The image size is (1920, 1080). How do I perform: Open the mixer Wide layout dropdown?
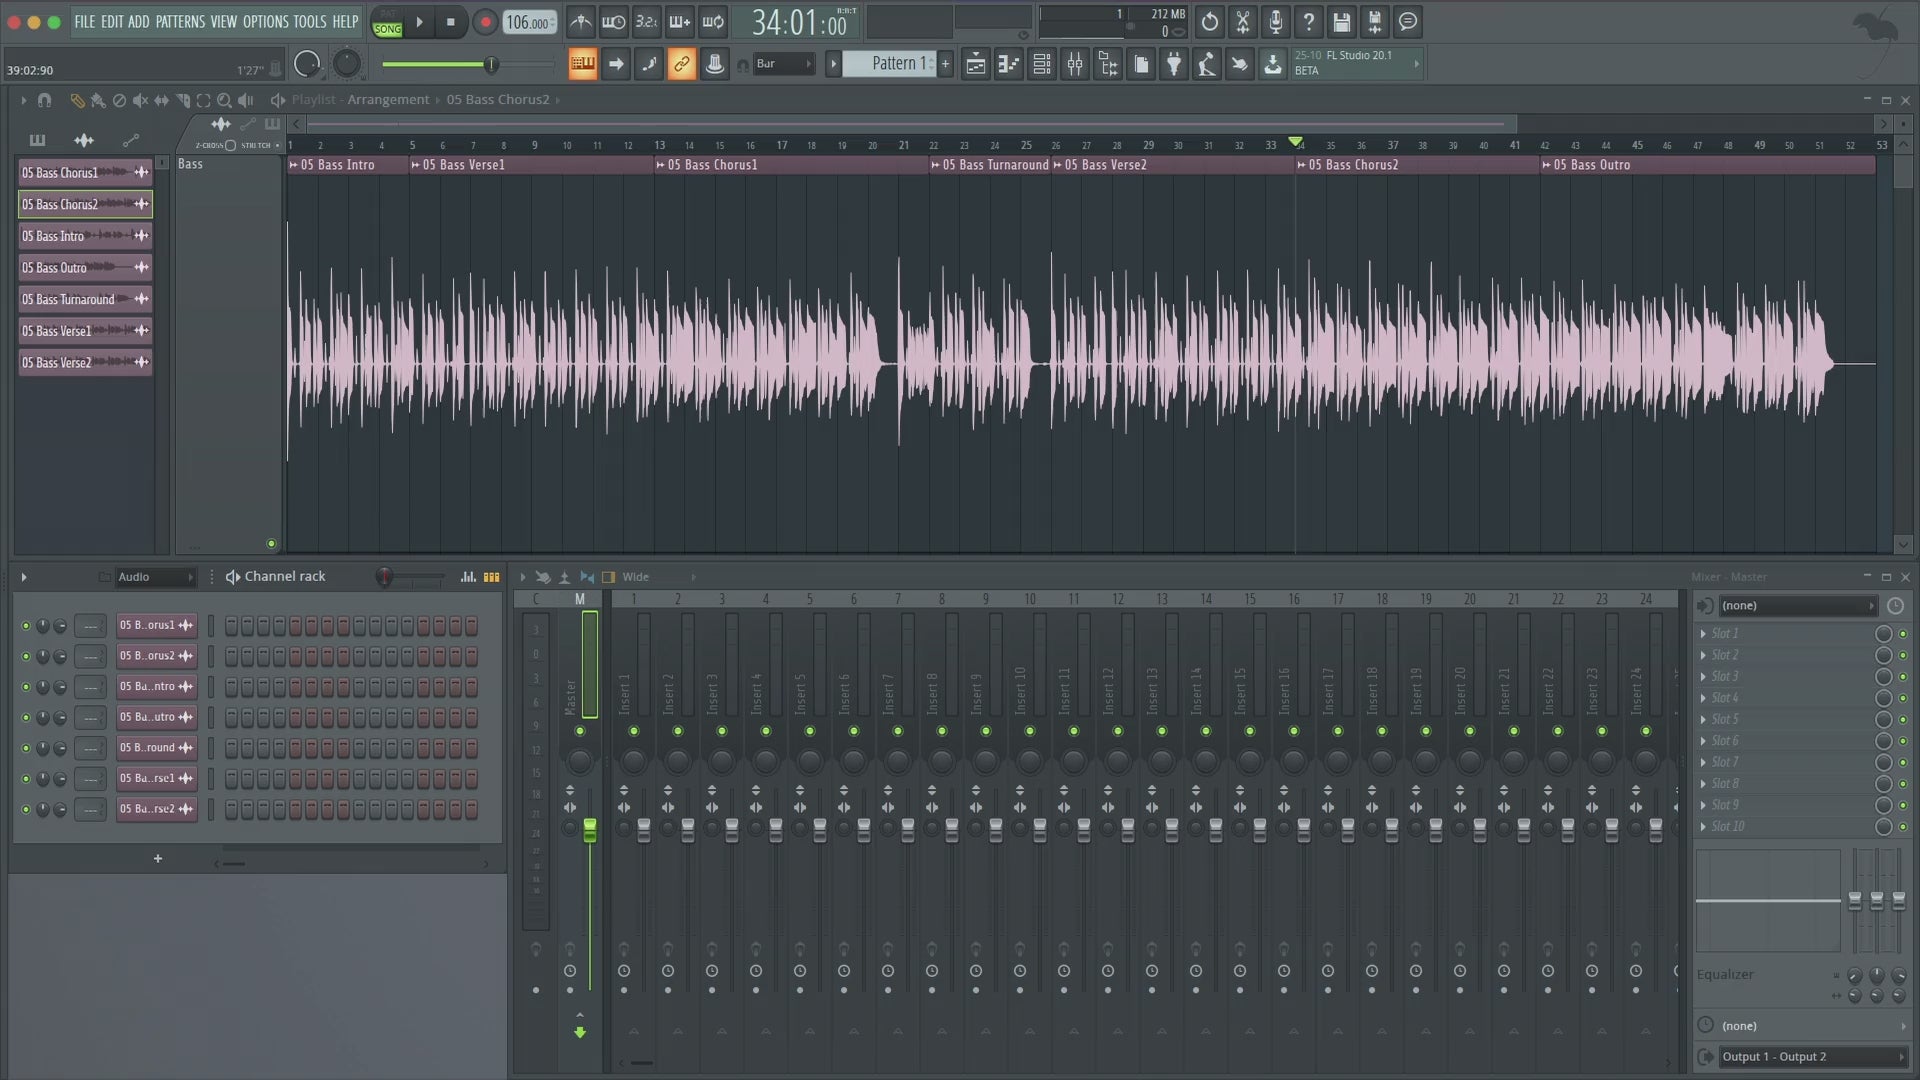coord(658,577)
